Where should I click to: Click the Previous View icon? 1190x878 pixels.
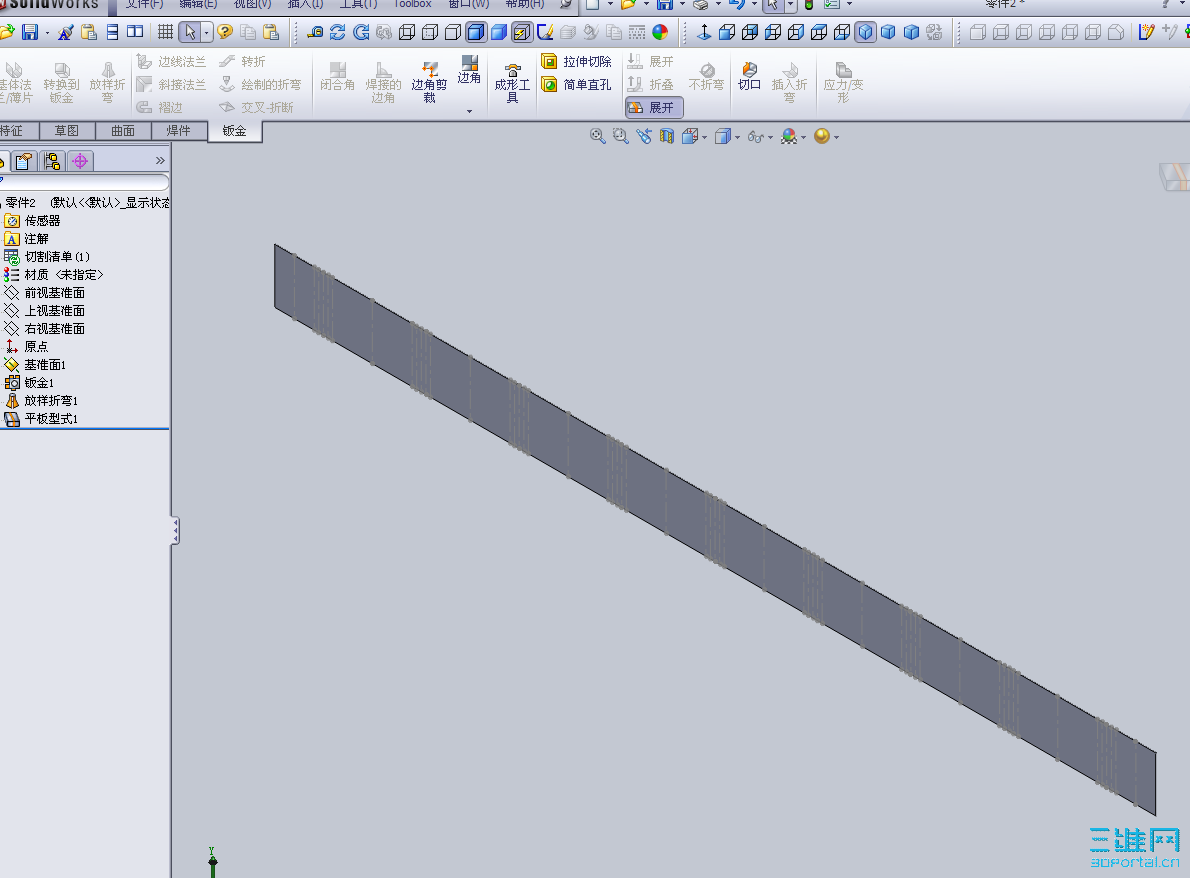tap(644, 136)
